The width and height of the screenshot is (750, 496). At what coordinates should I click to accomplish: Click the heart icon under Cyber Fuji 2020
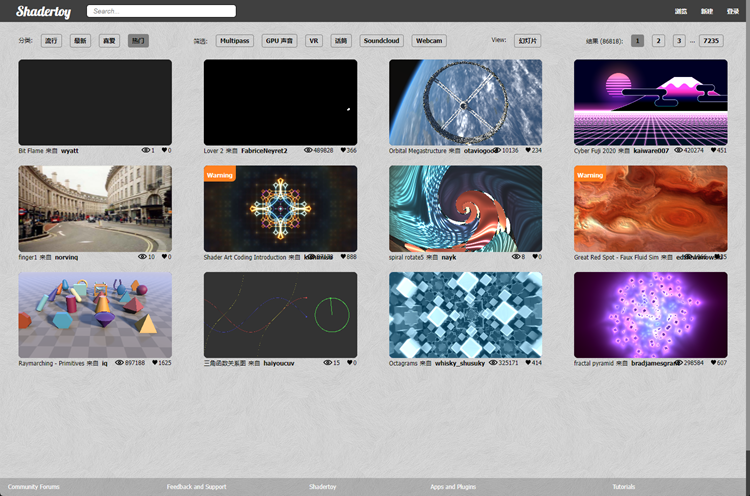click(x=713, y=150)
